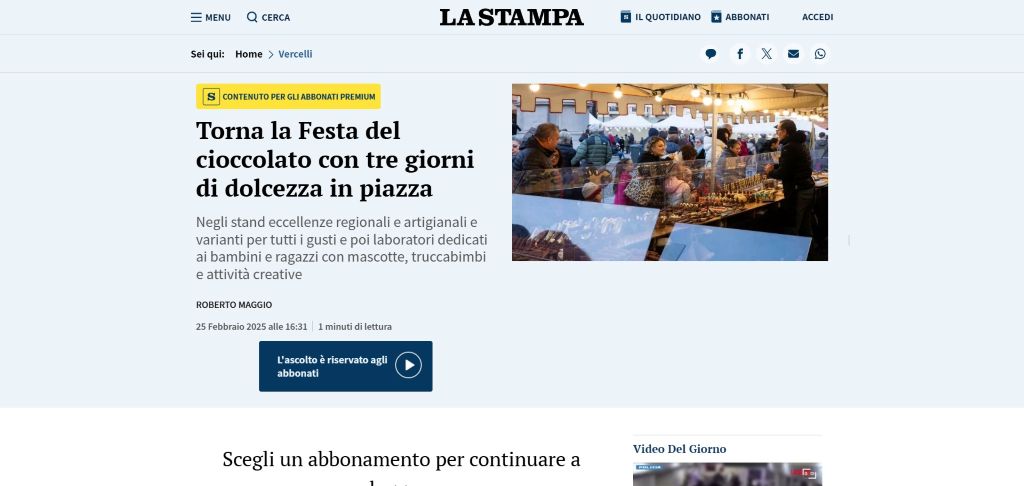This screenshot has height=486, width=1024.
Task: Open the comments speech bubble icon
Action: click(711, 54)
